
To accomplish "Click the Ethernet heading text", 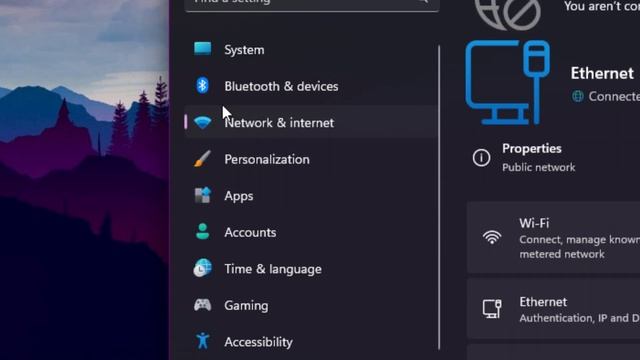I will point(602,73).
